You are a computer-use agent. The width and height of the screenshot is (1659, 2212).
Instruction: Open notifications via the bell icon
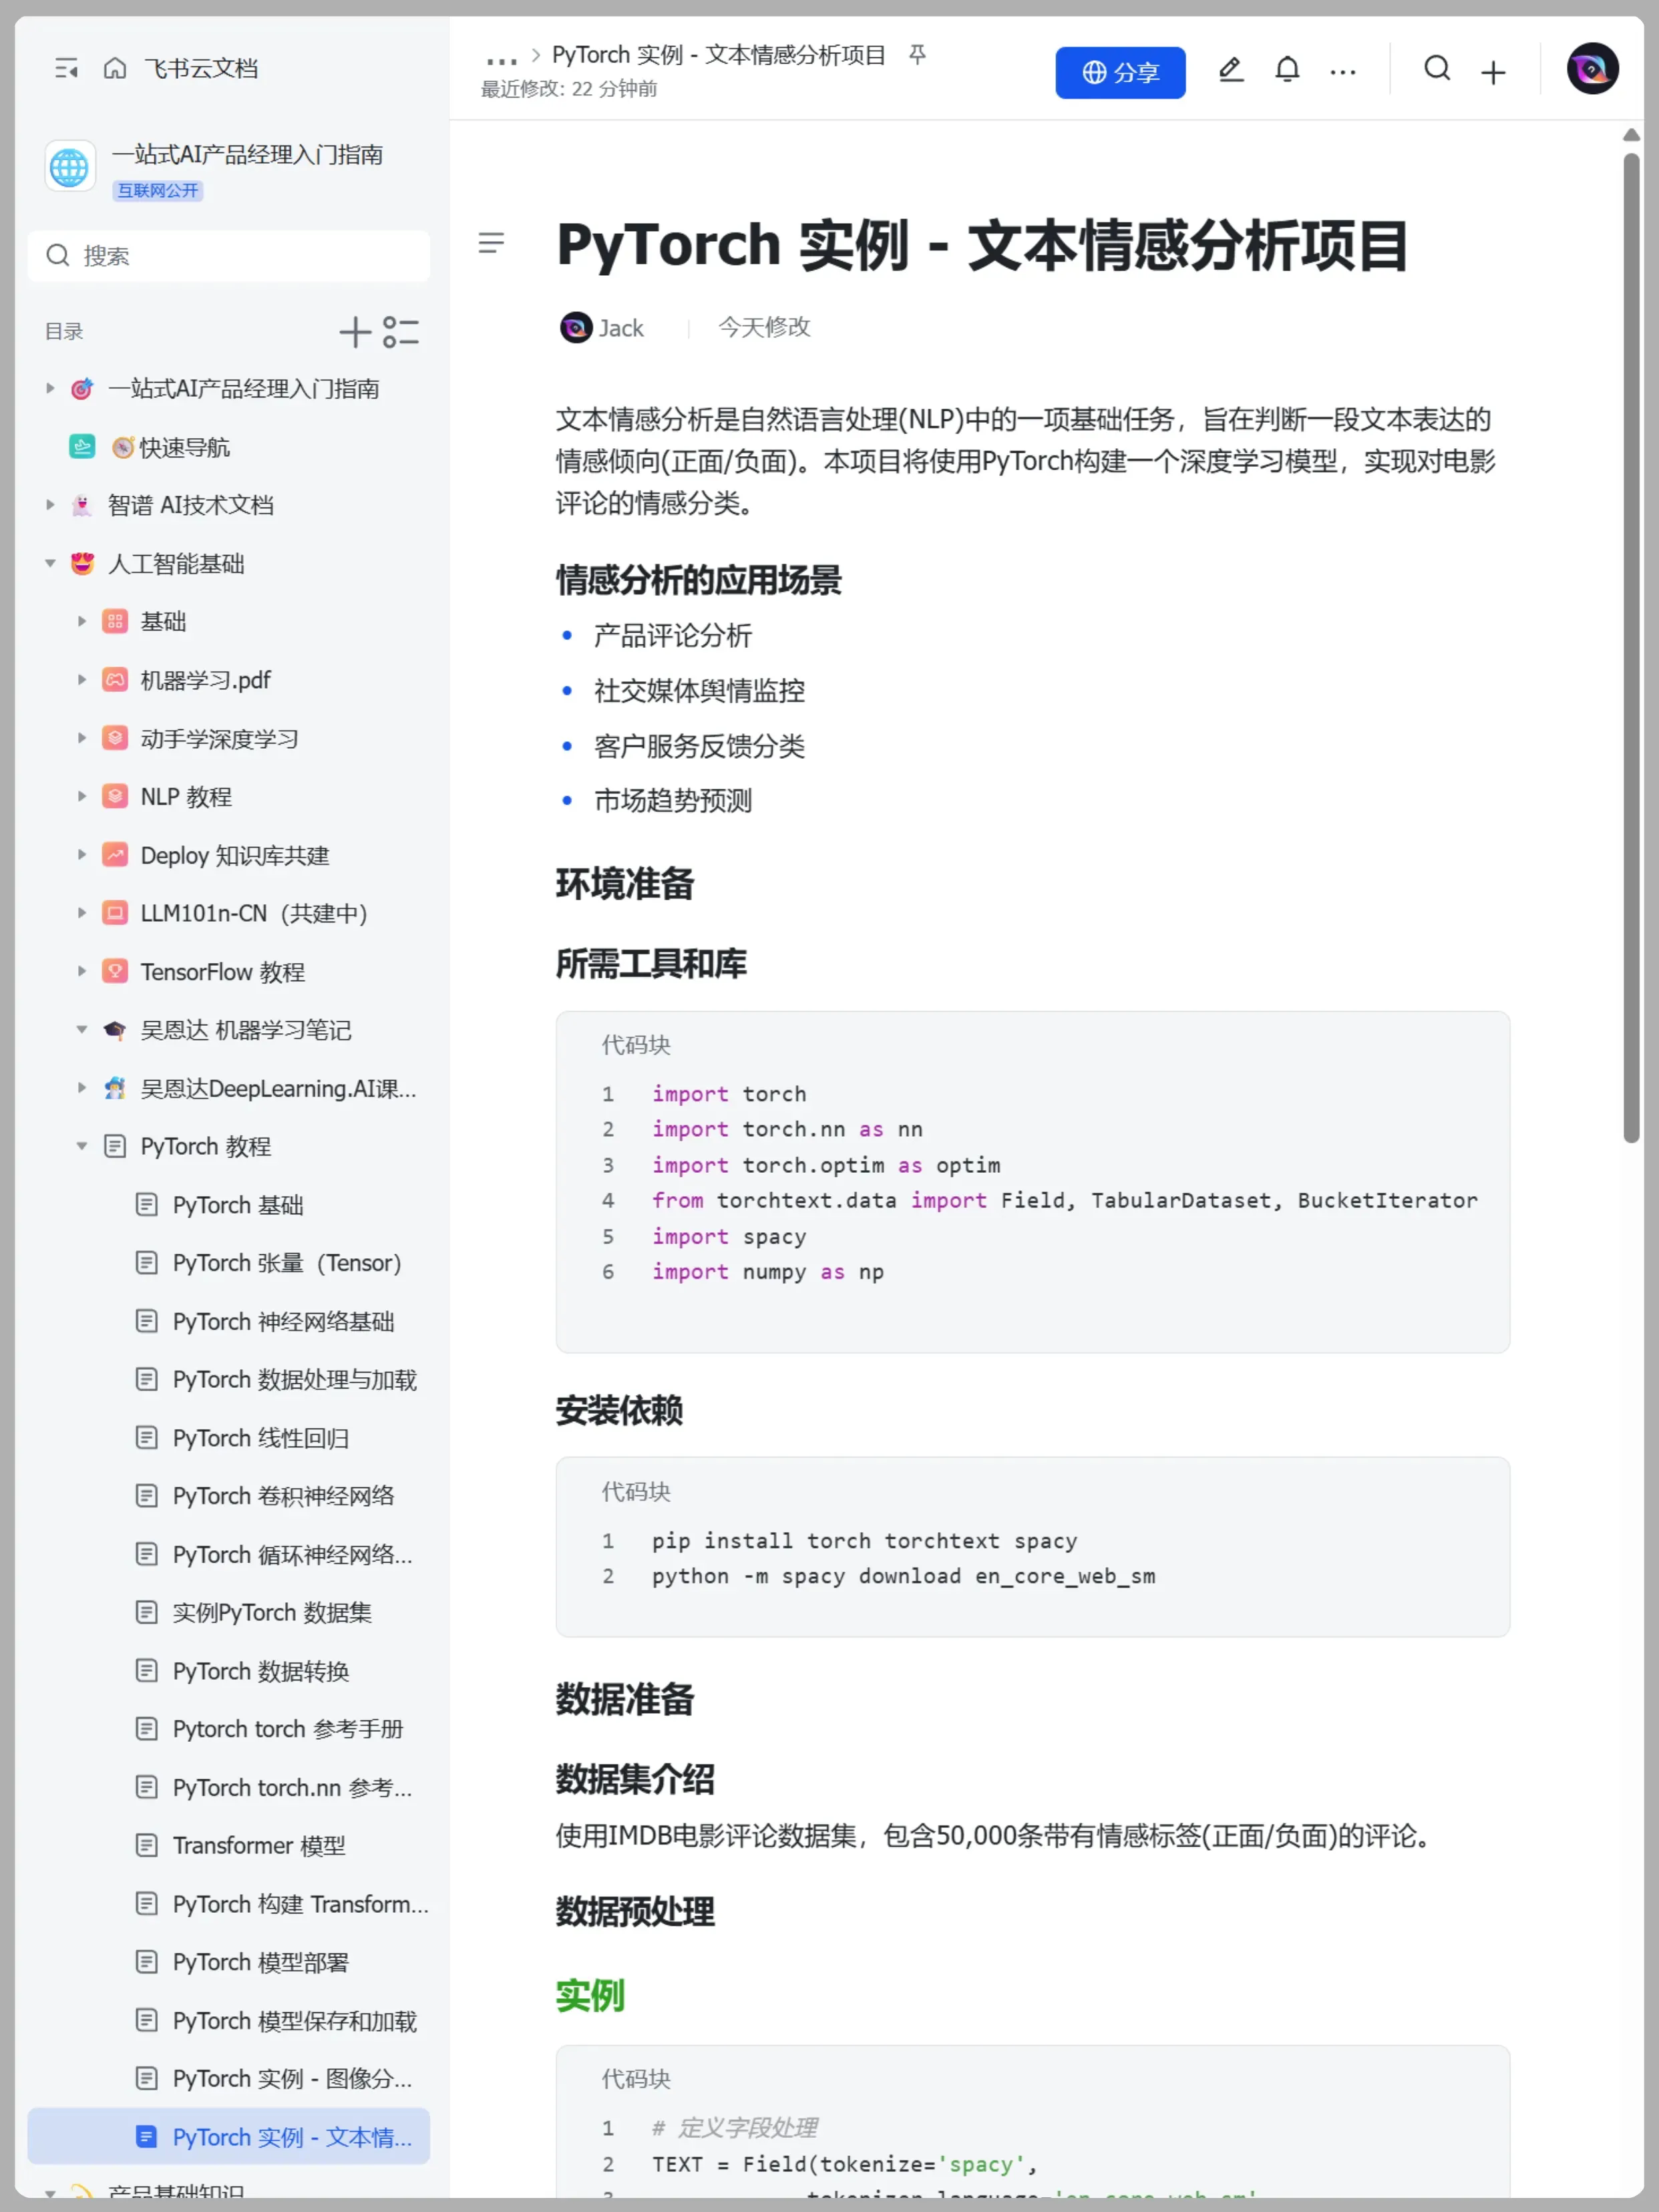(1287, 70)
